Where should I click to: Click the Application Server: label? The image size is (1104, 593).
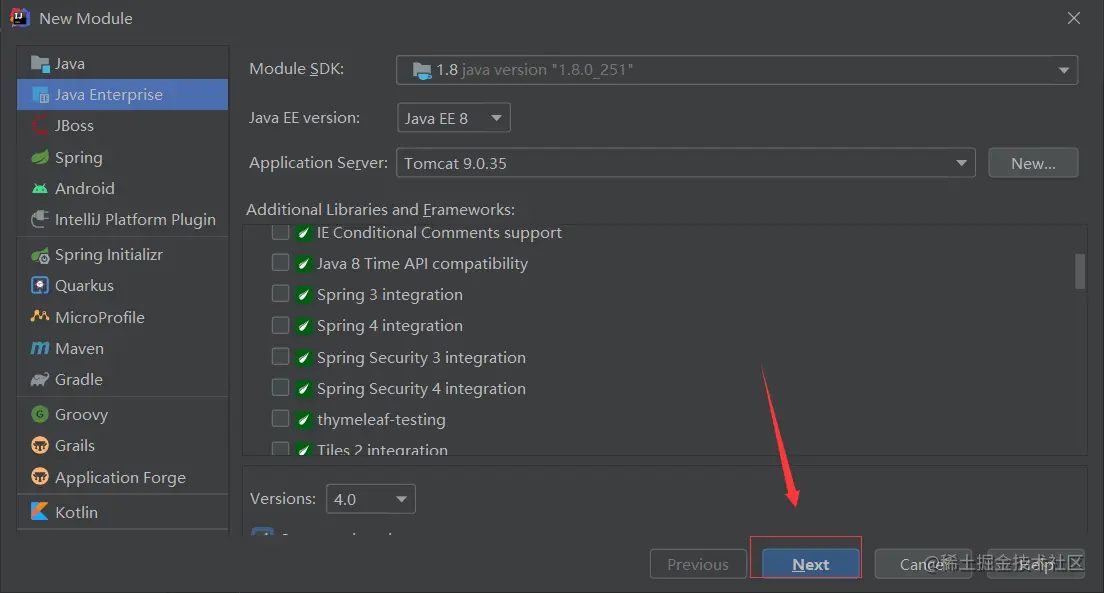(318, 163)
